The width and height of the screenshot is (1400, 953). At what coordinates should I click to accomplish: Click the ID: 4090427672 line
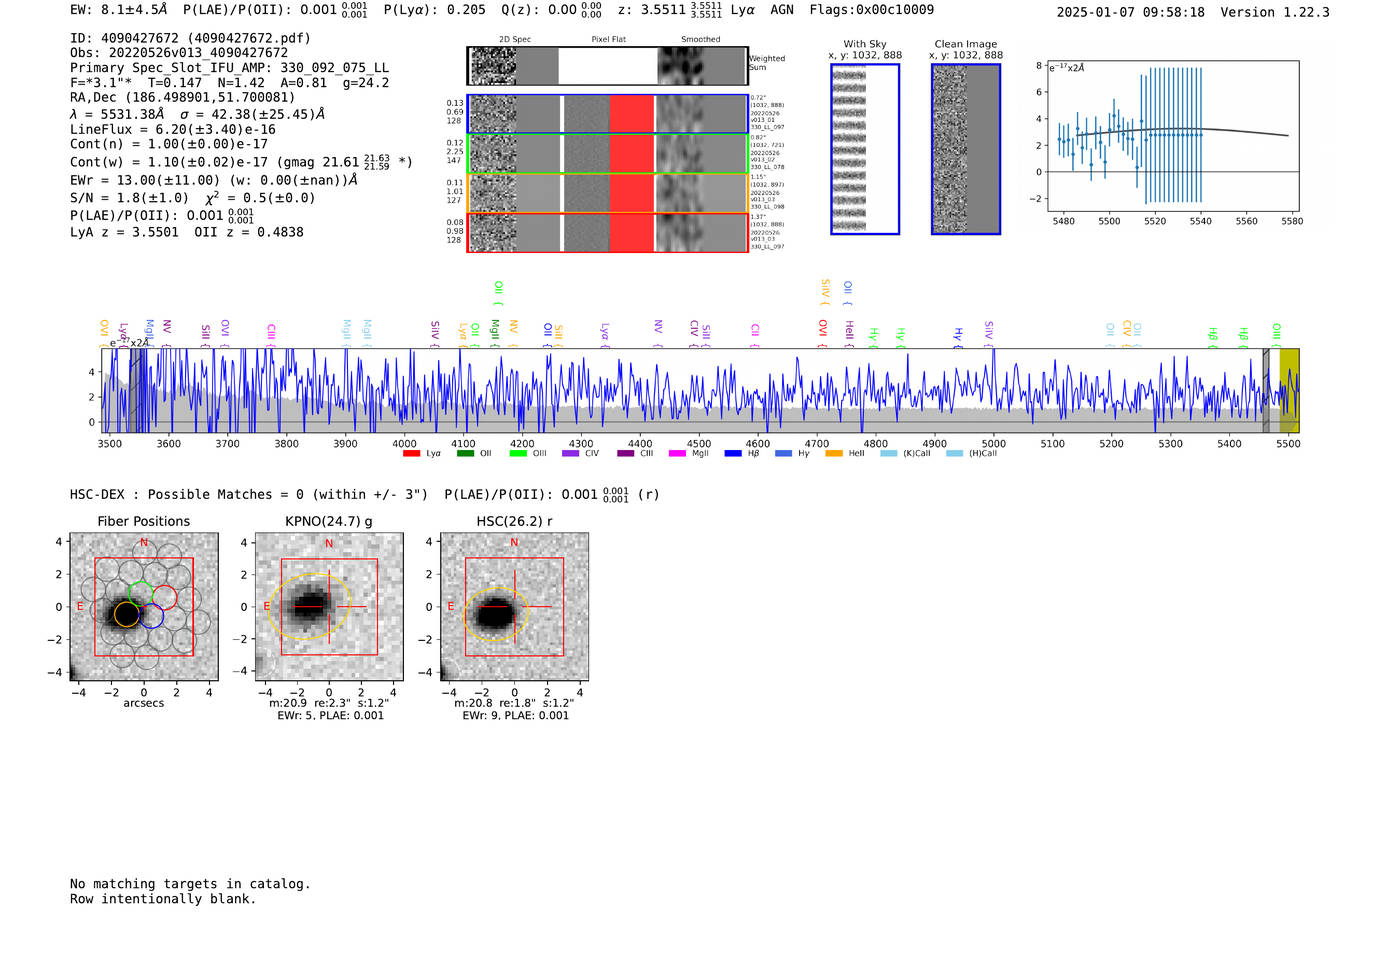coord(190,38)
